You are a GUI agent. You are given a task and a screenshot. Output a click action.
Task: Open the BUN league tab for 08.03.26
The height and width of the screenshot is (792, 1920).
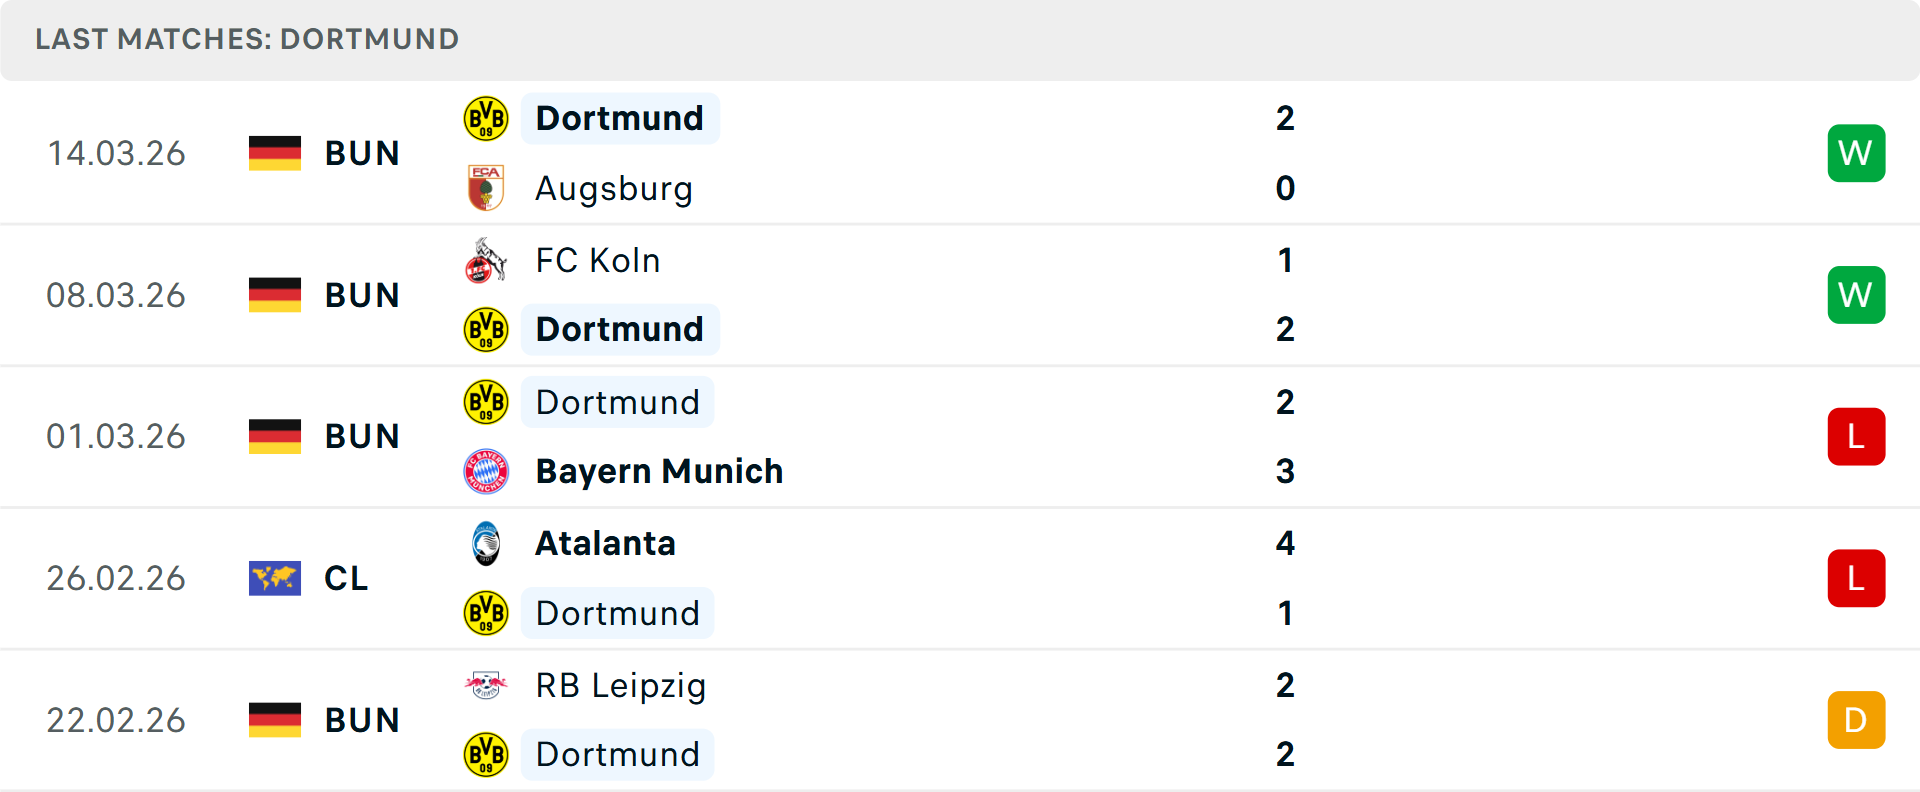pyautogui.click(x=361, y=294)
